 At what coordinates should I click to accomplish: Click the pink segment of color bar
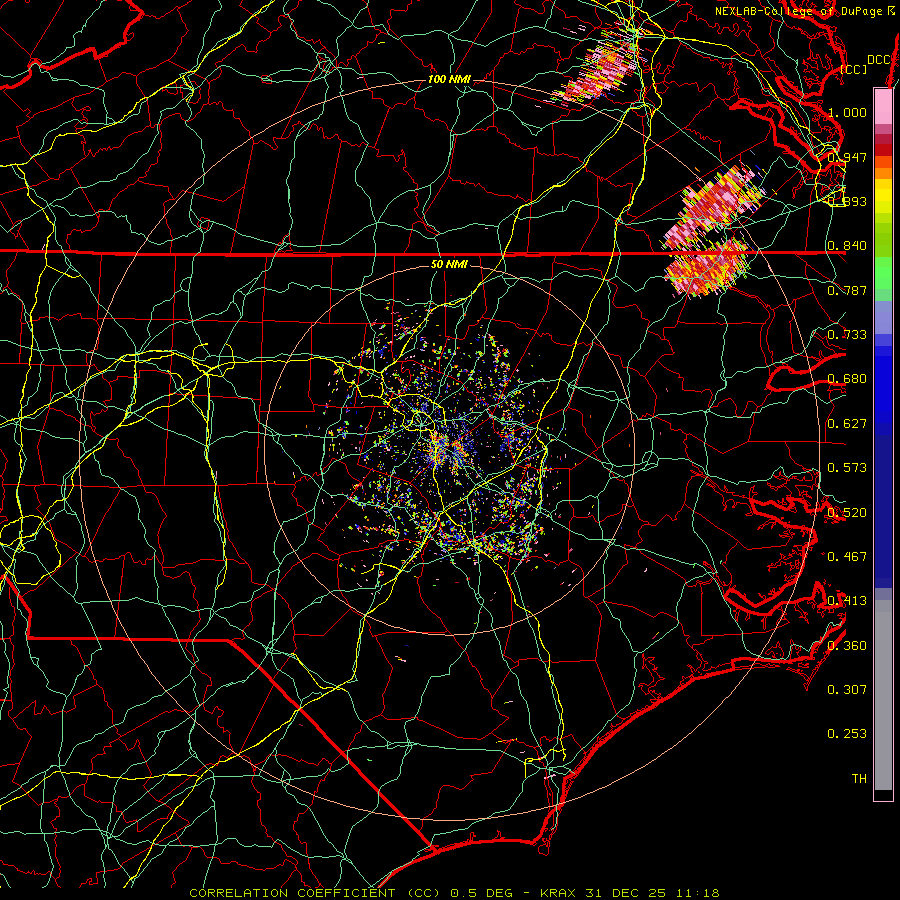(x=883, y=107)
